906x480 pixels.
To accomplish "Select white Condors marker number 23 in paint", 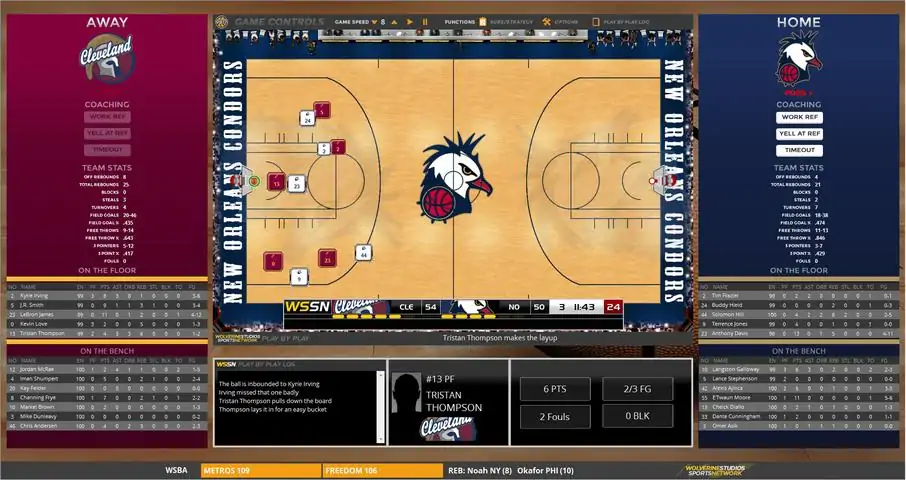I will pyautogui.click(x=296, y=184).
